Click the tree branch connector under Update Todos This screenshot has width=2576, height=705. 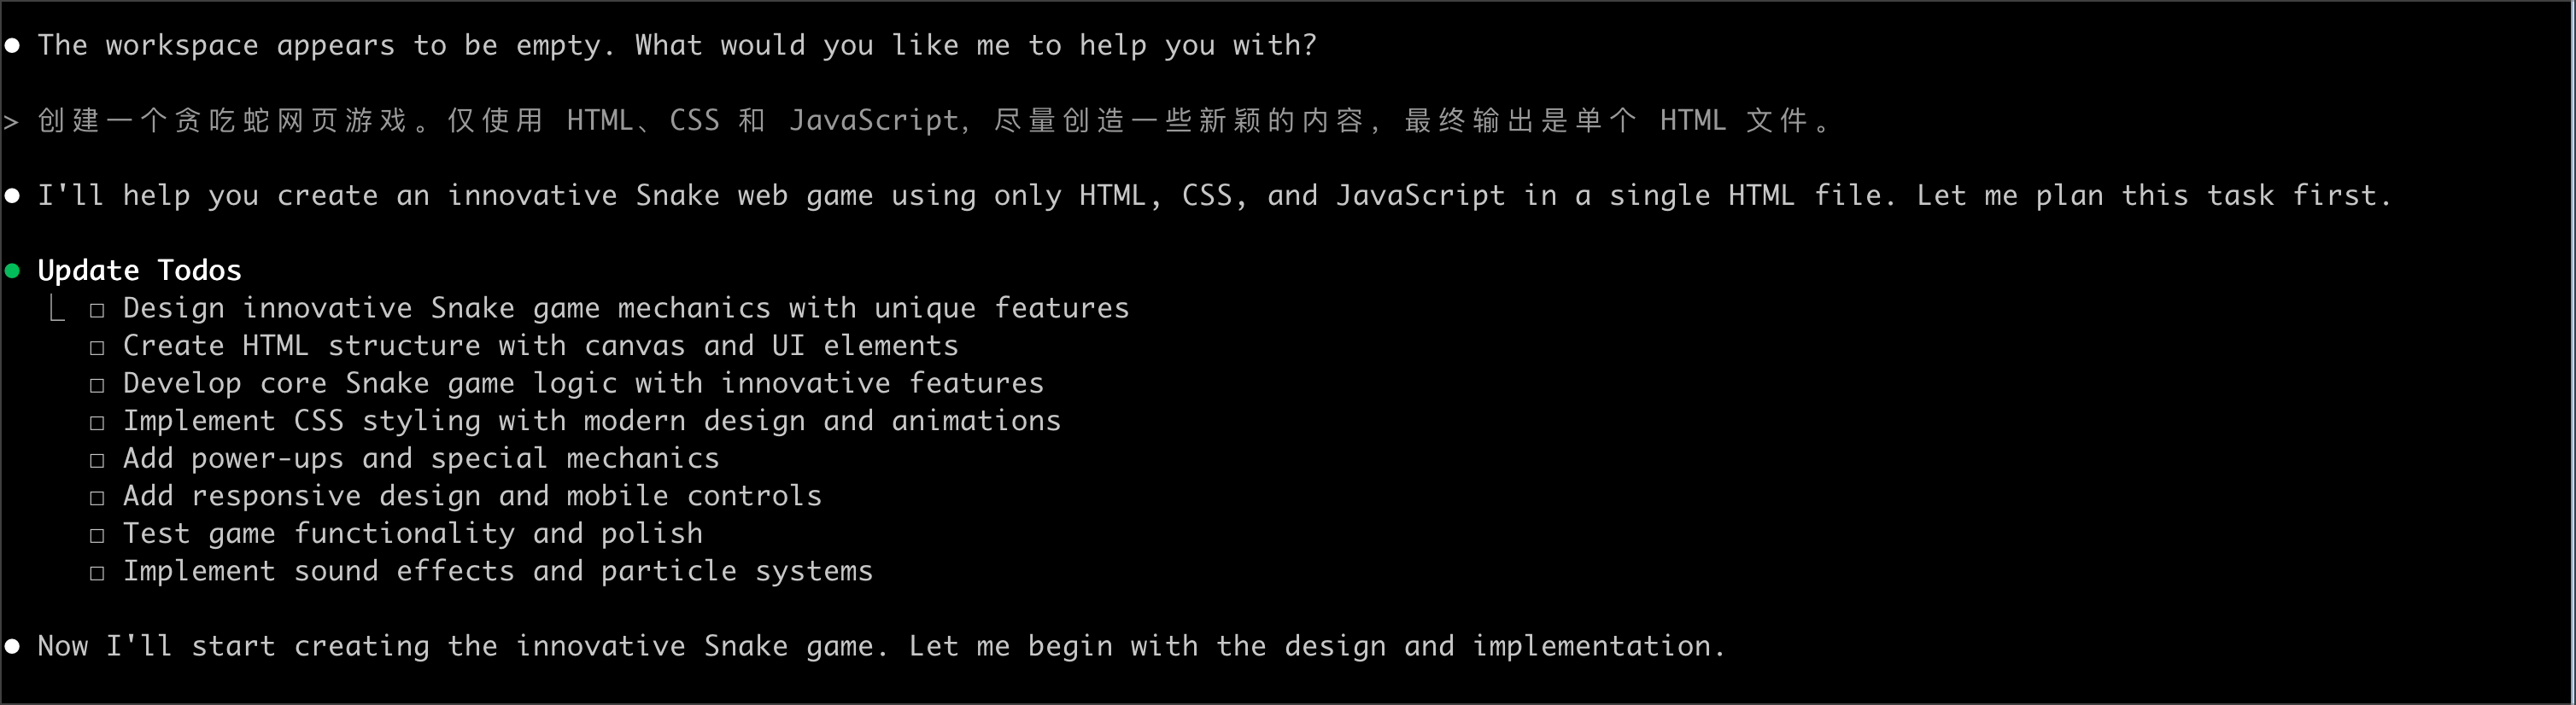pos(57,308)
